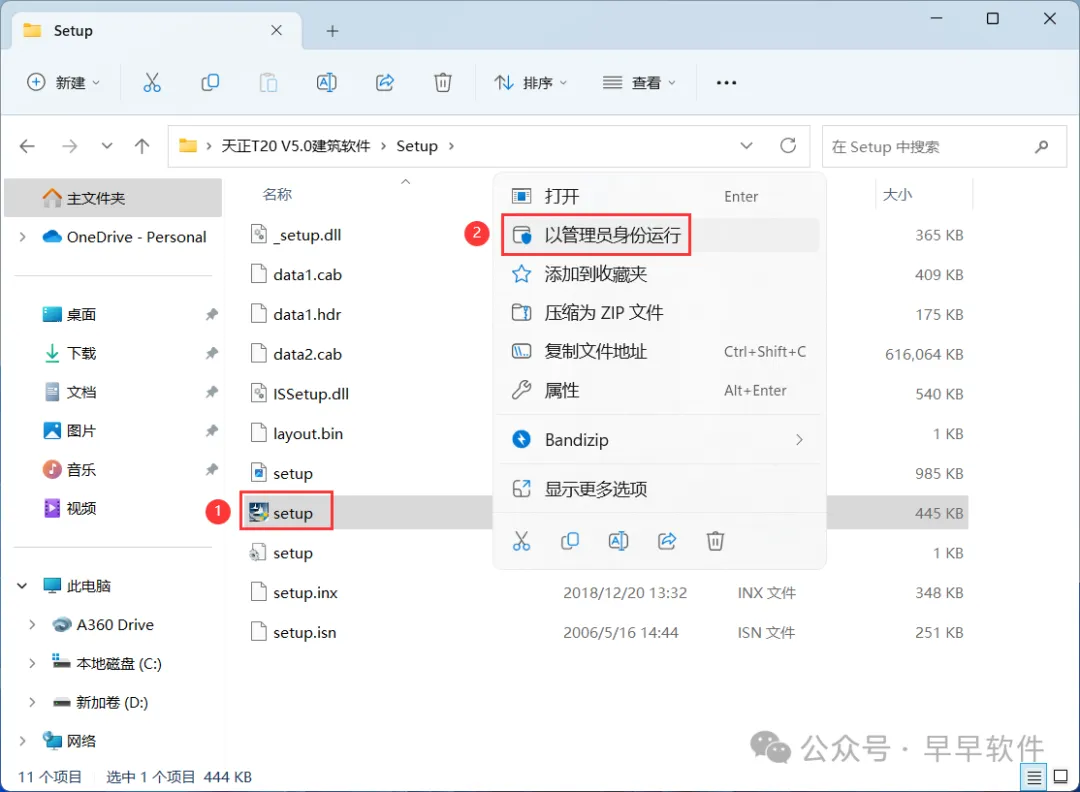Image resolution: width=1080 pixels, height=792 pixels.
Task: Choose Add to favorites (添加到收藏夹)
Action: 659,274
